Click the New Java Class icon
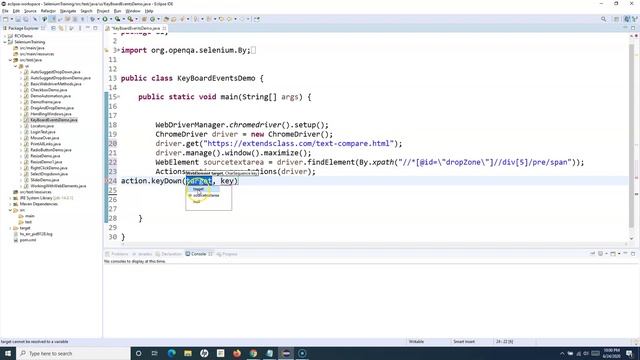 pos(153,19)
